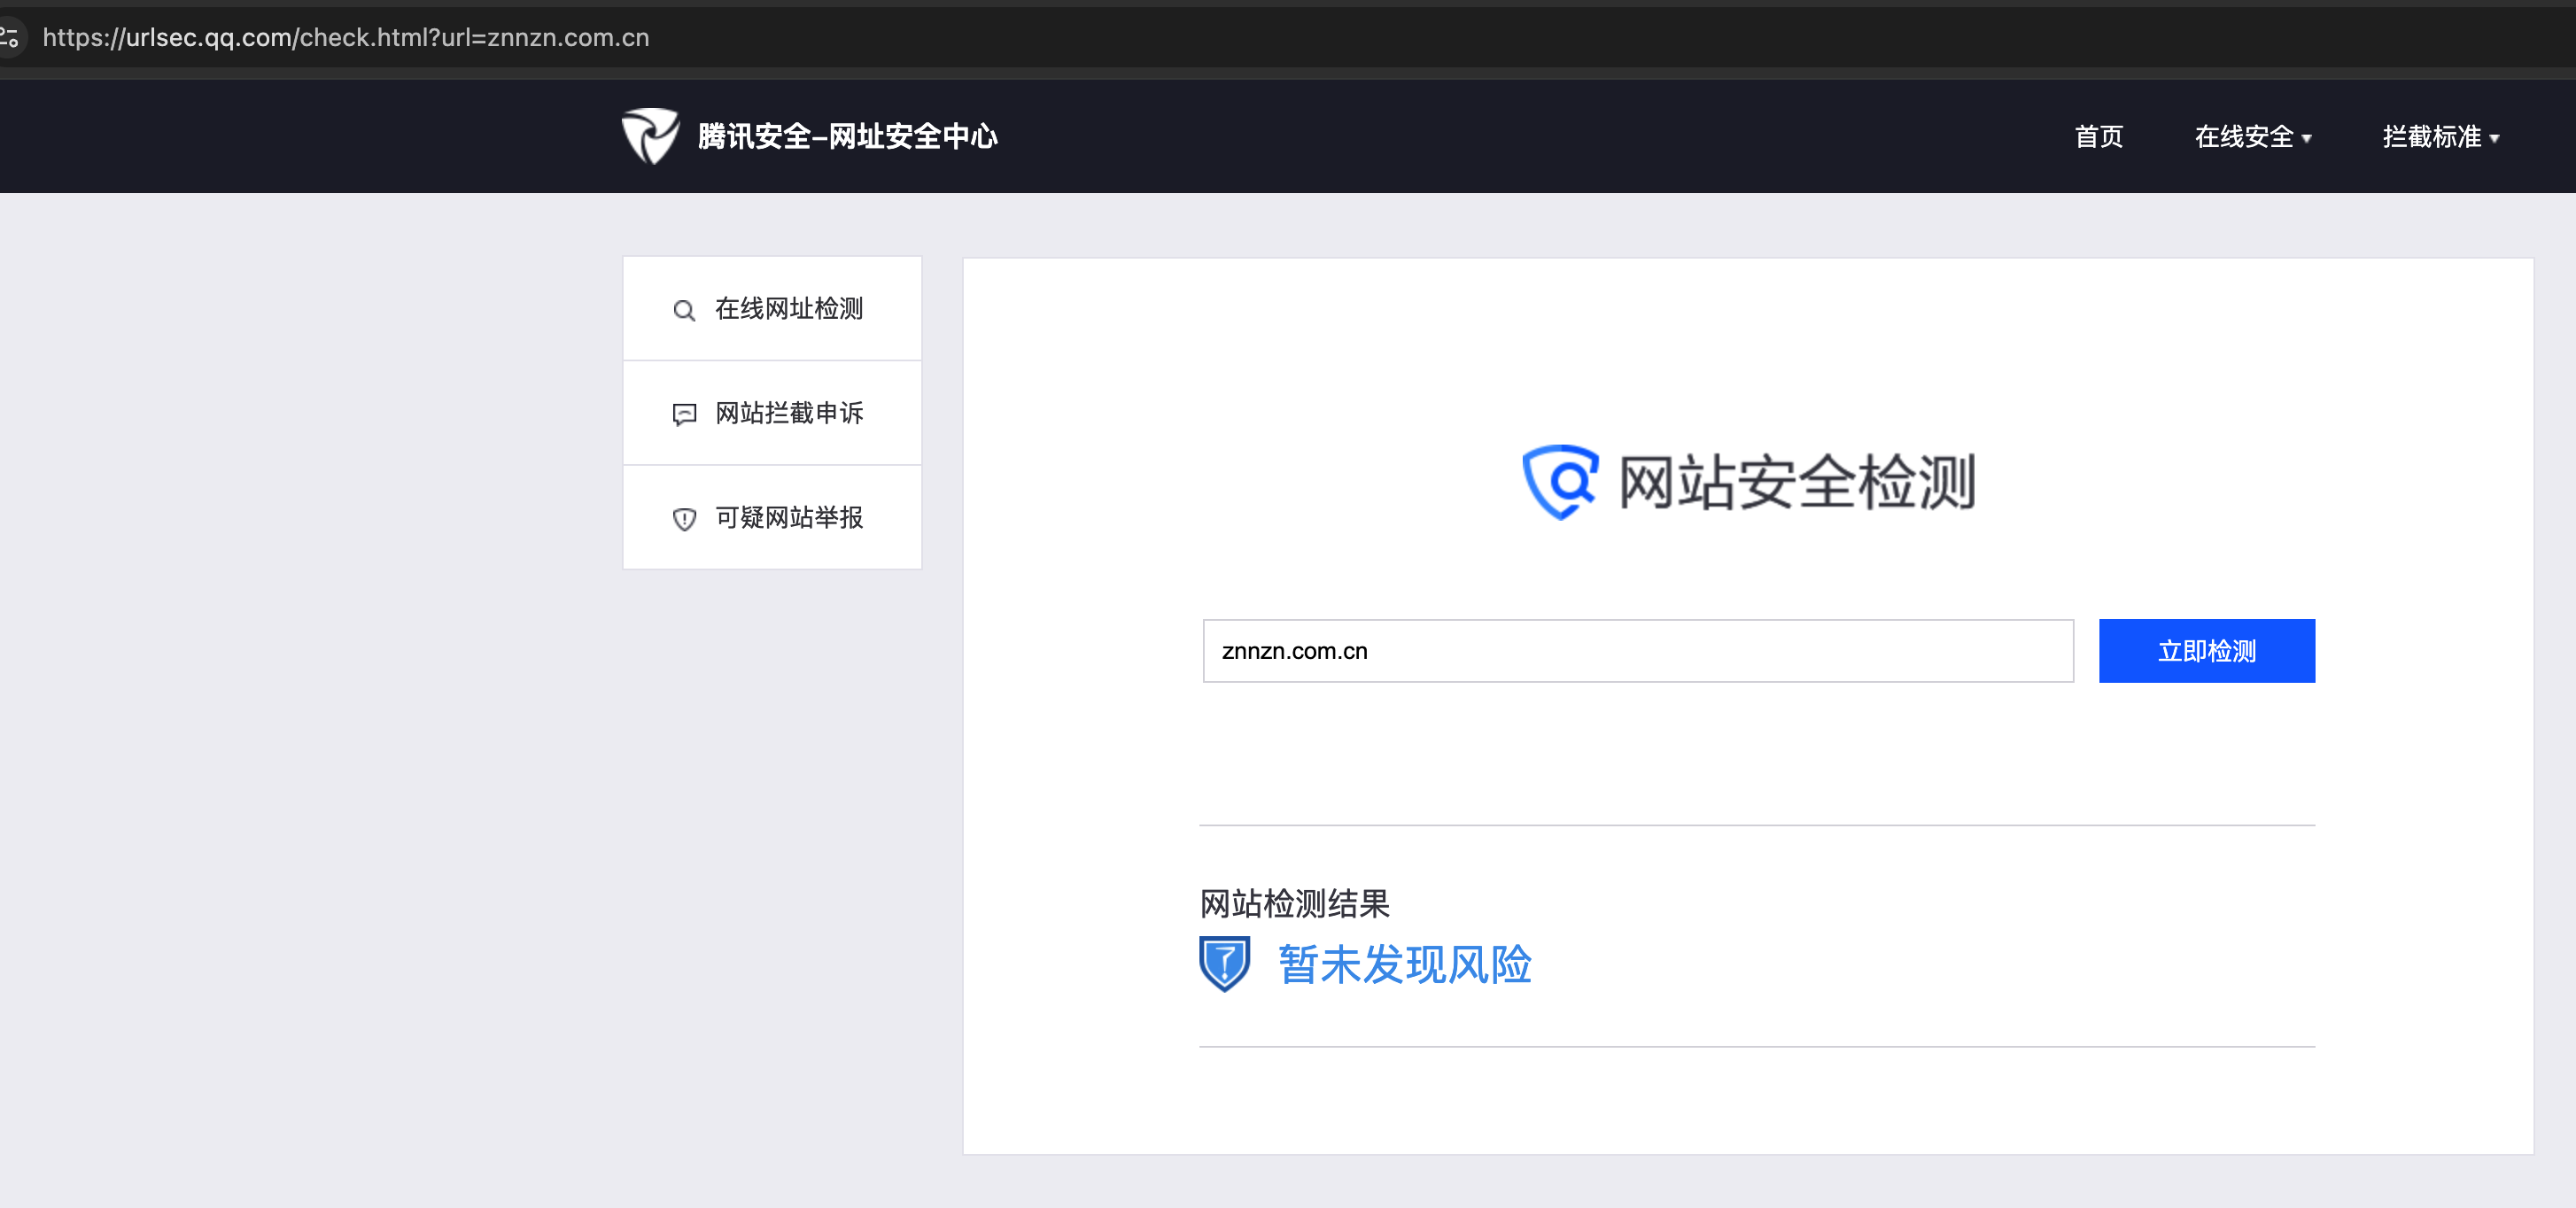The image size is (2576, 1208).
Task: Click the site info icon in address bar
Action: click(10, 38)
